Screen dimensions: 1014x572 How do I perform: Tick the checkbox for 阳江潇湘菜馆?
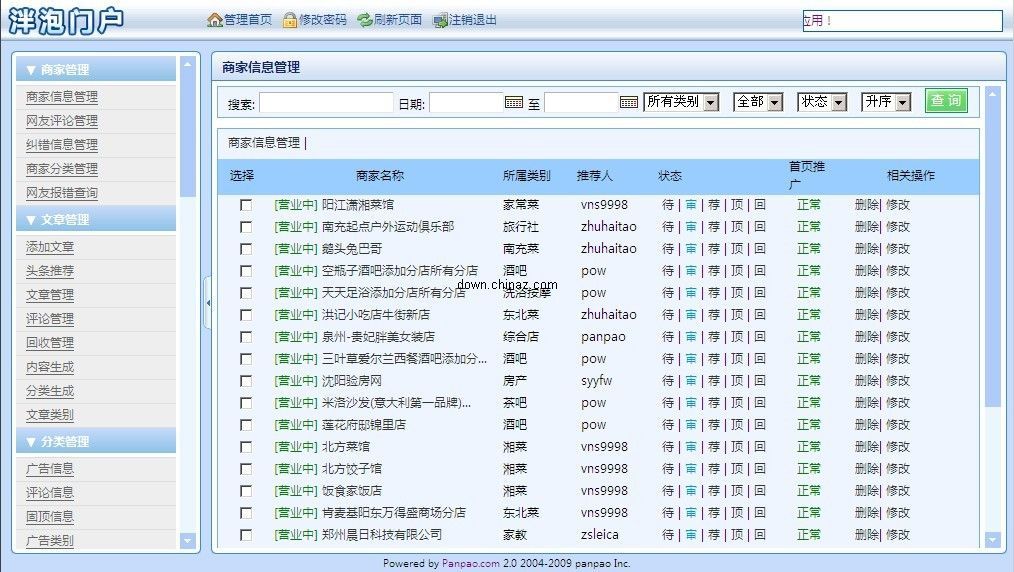tap(246, 205)
